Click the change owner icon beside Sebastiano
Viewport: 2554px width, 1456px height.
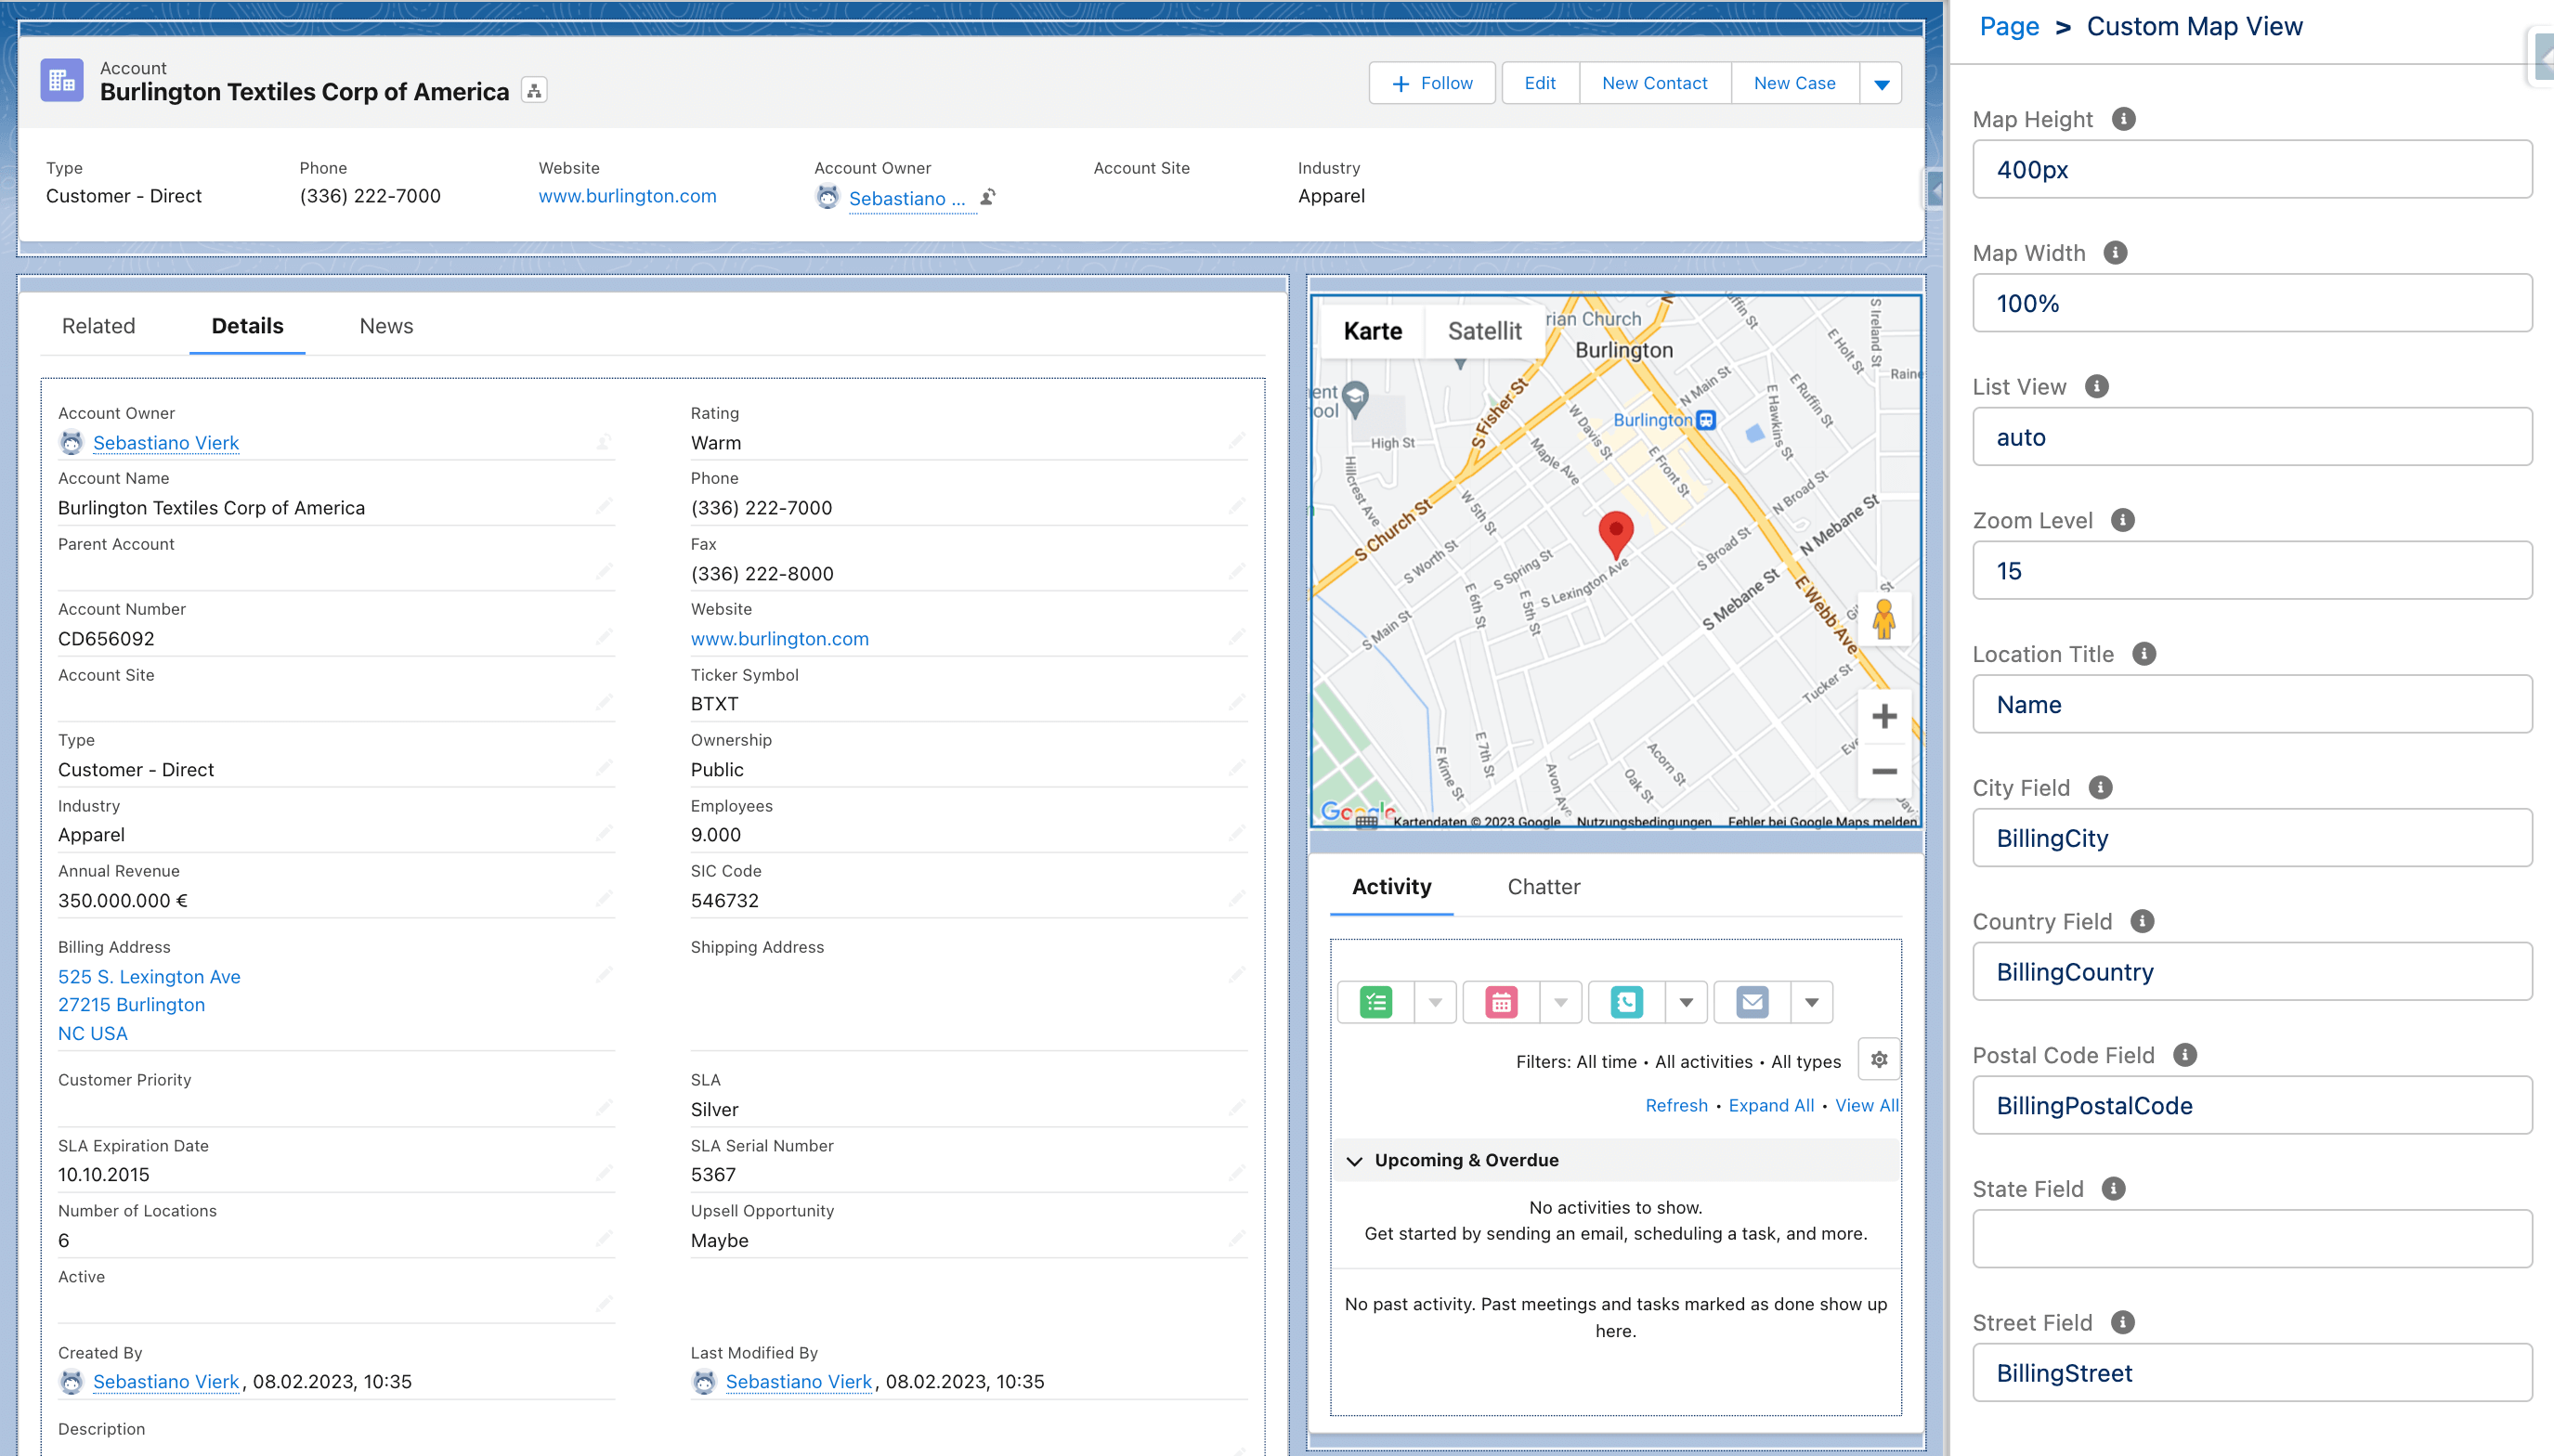coord(987,197)
